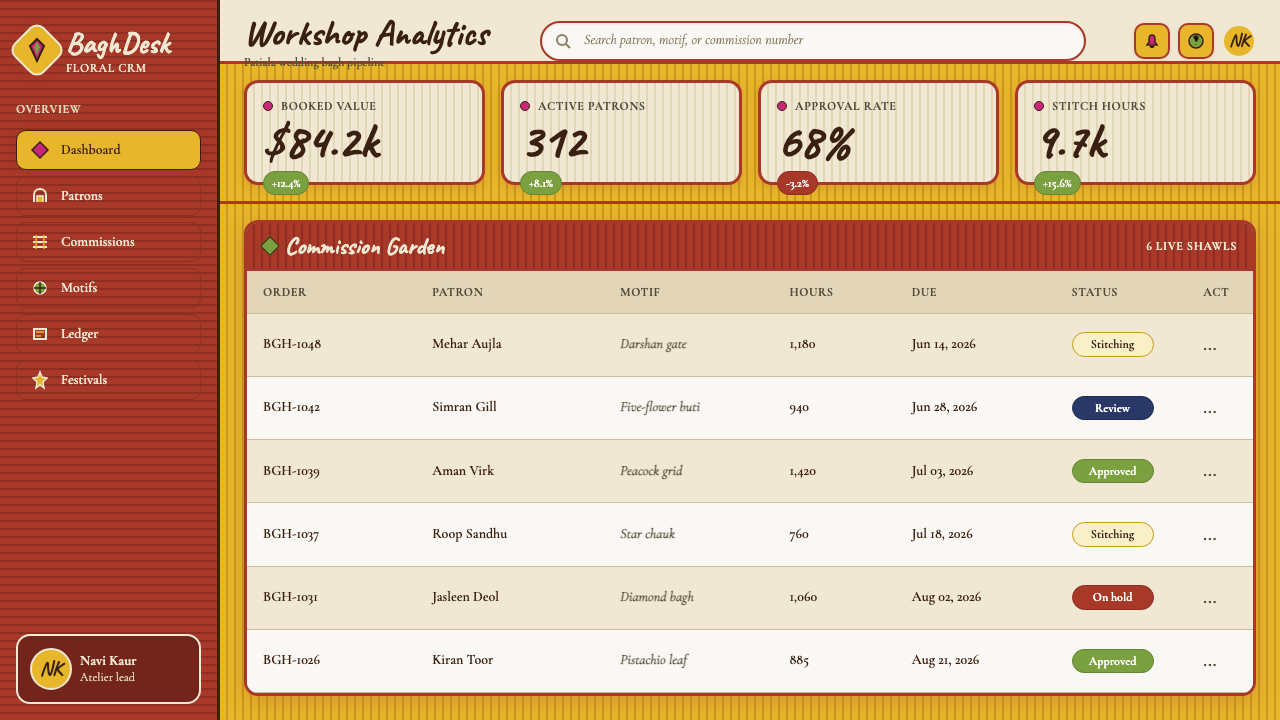Click the HOURS column header
1280x720 pixels.
point(811,292)
